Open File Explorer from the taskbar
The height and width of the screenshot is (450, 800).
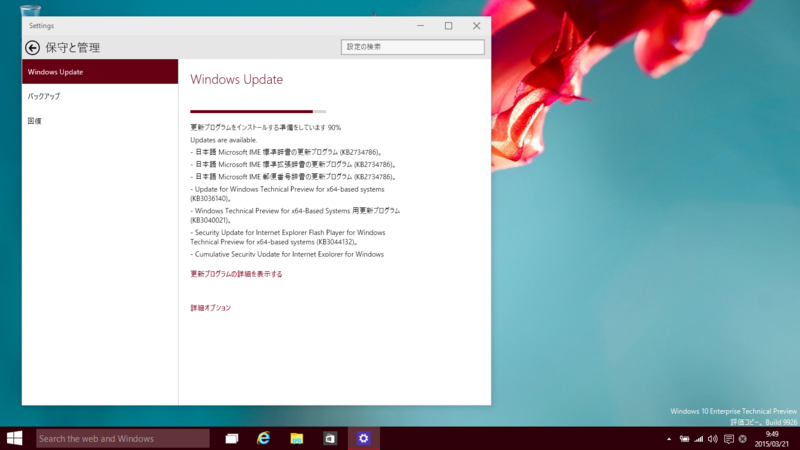(296, 438)
